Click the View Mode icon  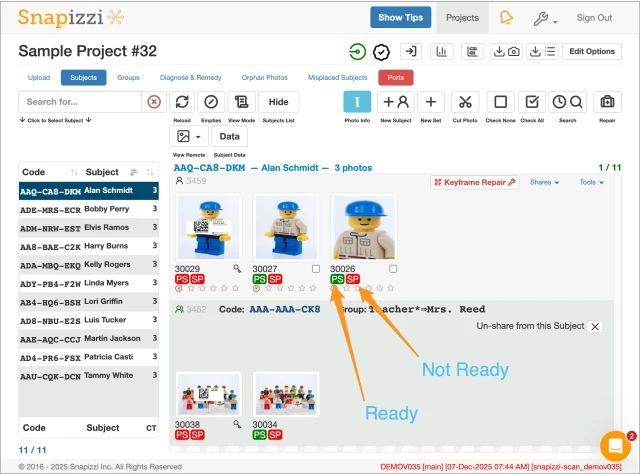pos(241,102)
